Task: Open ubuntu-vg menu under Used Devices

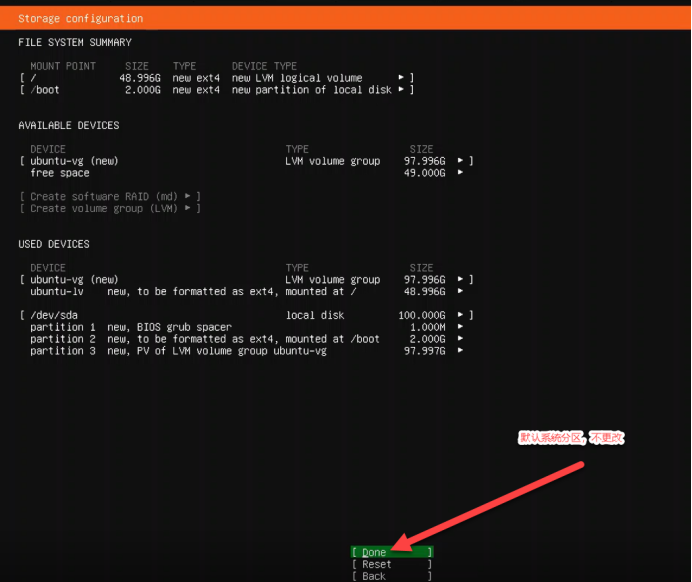Action: [460, 280]
